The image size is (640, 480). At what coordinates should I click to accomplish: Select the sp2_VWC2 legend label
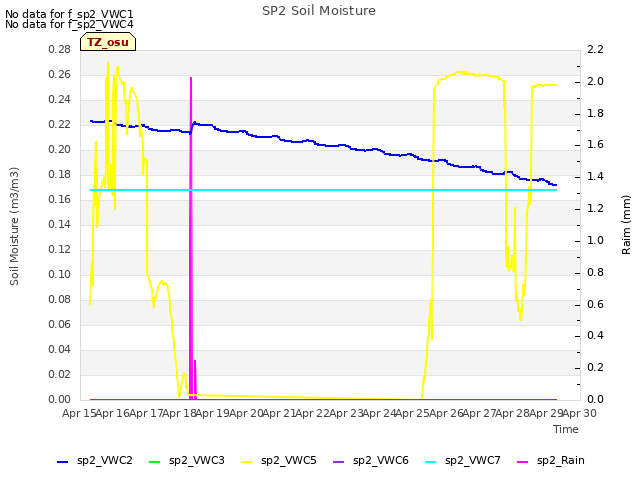(x=105, y=461)
